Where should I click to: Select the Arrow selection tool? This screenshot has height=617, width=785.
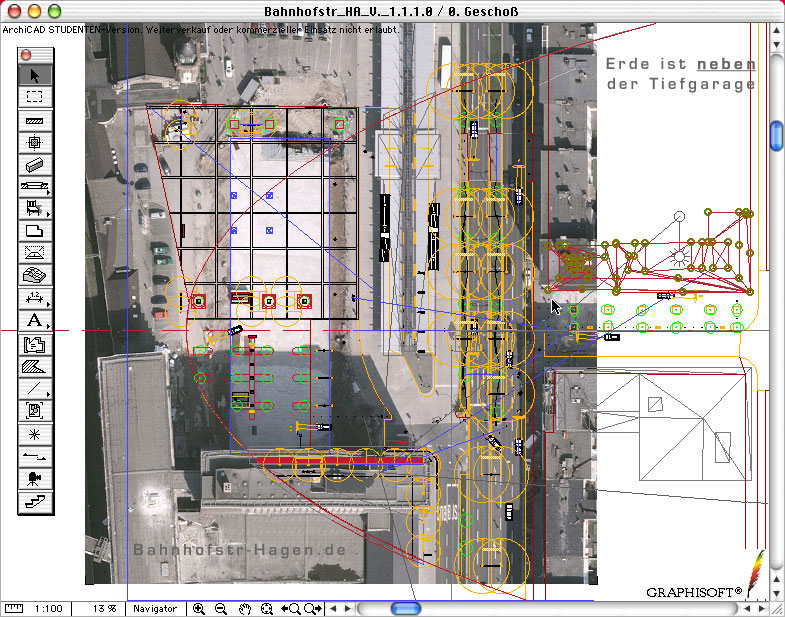tap(35, 74)
